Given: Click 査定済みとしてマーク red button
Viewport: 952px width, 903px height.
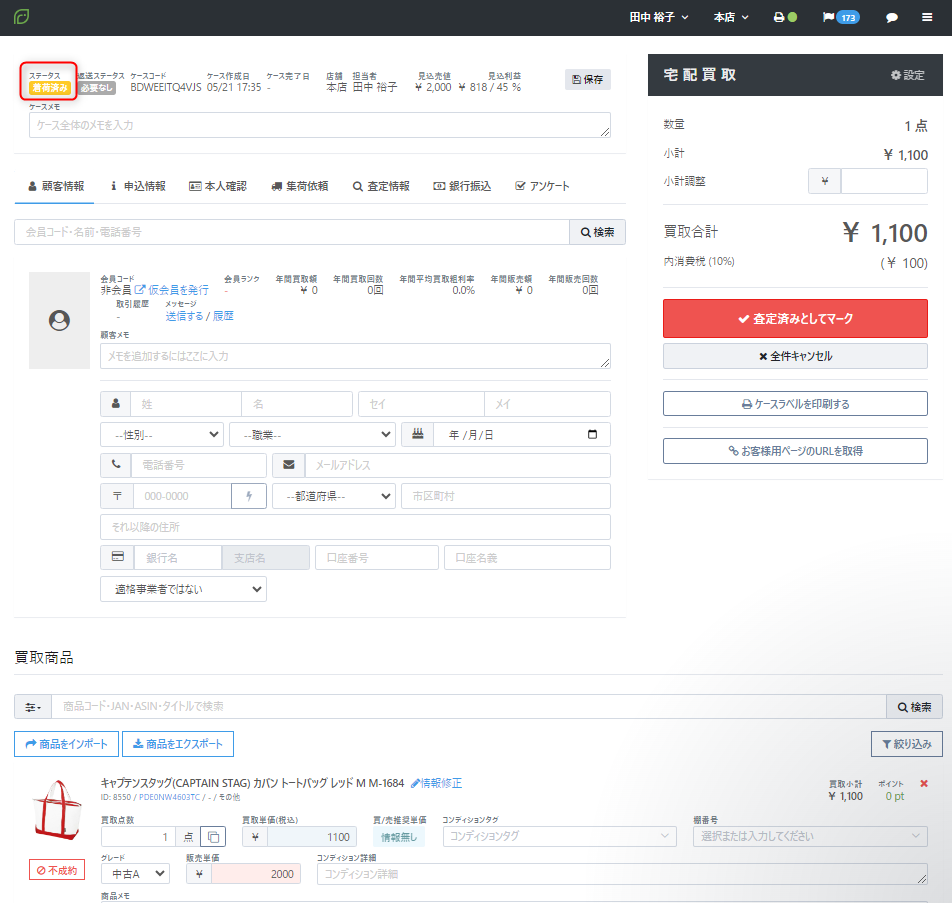Looking at the screenshot, I should (x=795, y=318).
